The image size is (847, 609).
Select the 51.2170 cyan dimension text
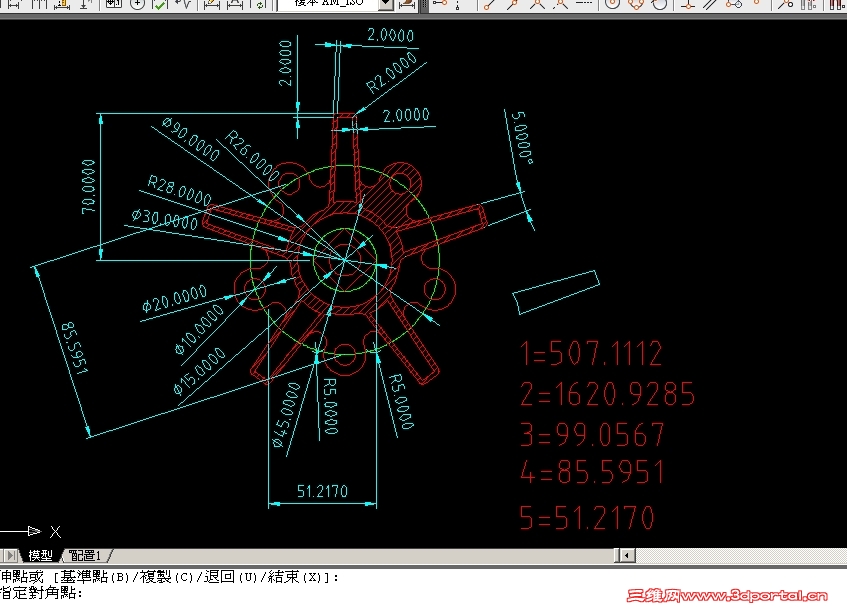pos(322,491)
